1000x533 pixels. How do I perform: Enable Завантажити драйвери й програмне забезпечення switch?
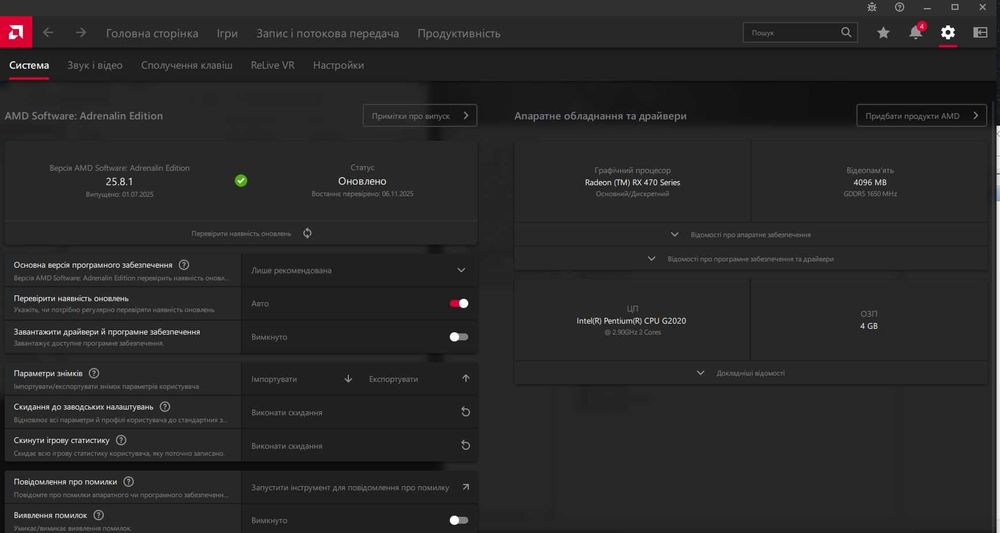coord(459,337)
